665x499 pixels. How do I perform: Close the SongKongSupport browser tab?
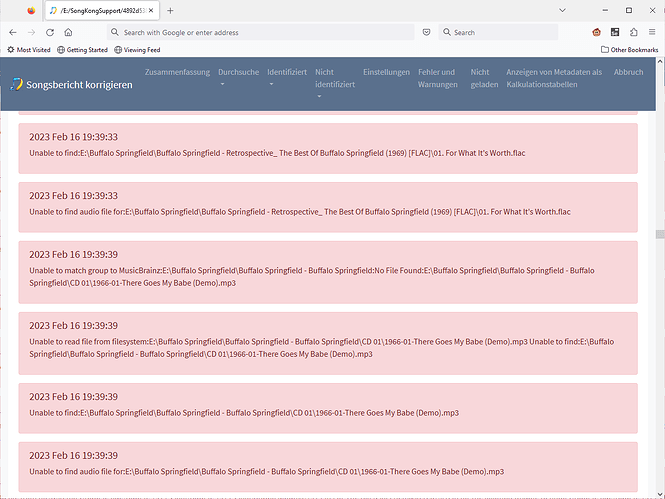click(151, 11)
